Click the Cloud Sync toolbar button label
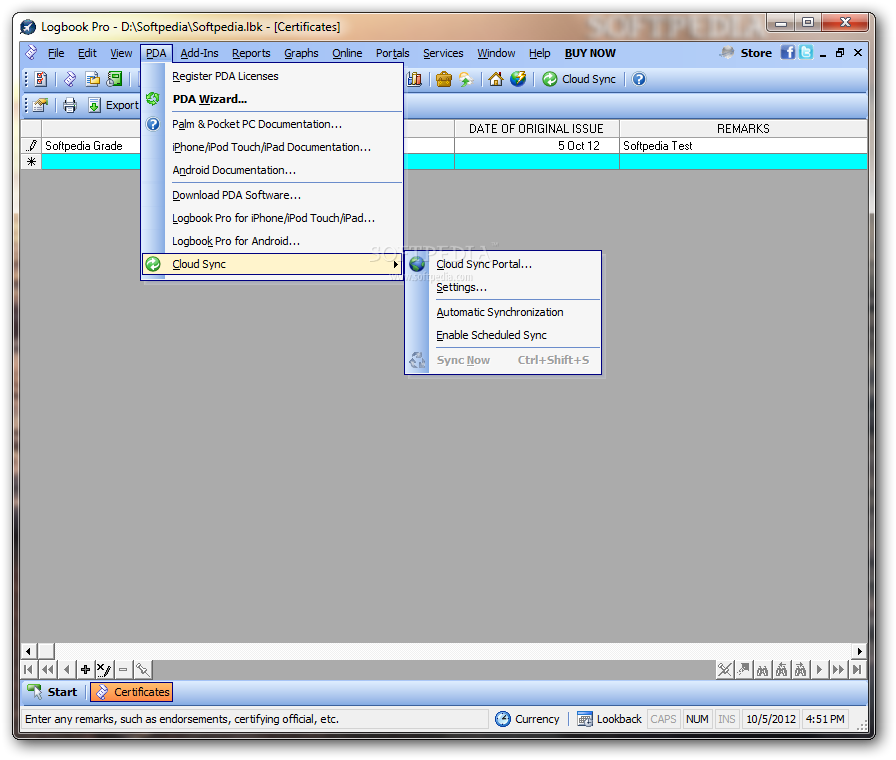896x760 pixels. (x=589, y=79)
